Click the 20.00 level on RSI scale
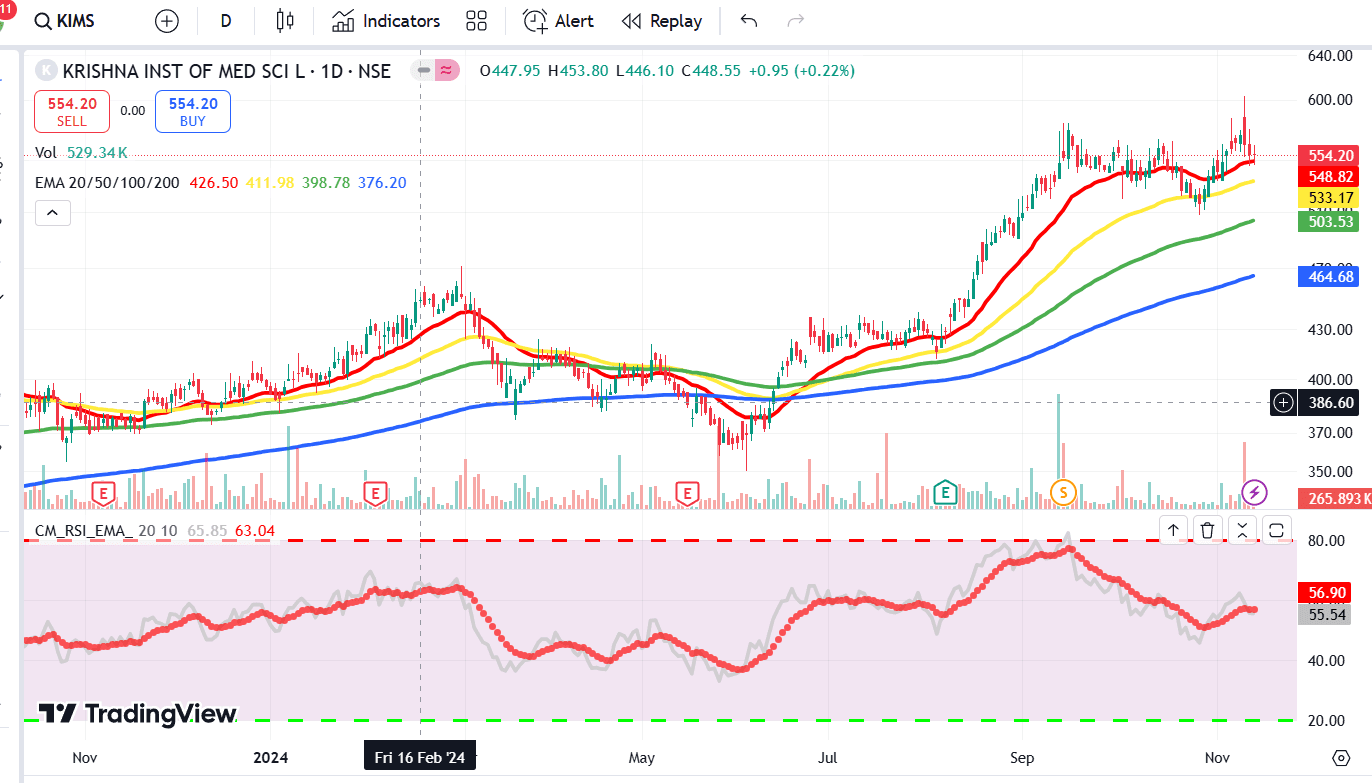The height and width of the screenshot is (783, 1372). (1326, 720)
